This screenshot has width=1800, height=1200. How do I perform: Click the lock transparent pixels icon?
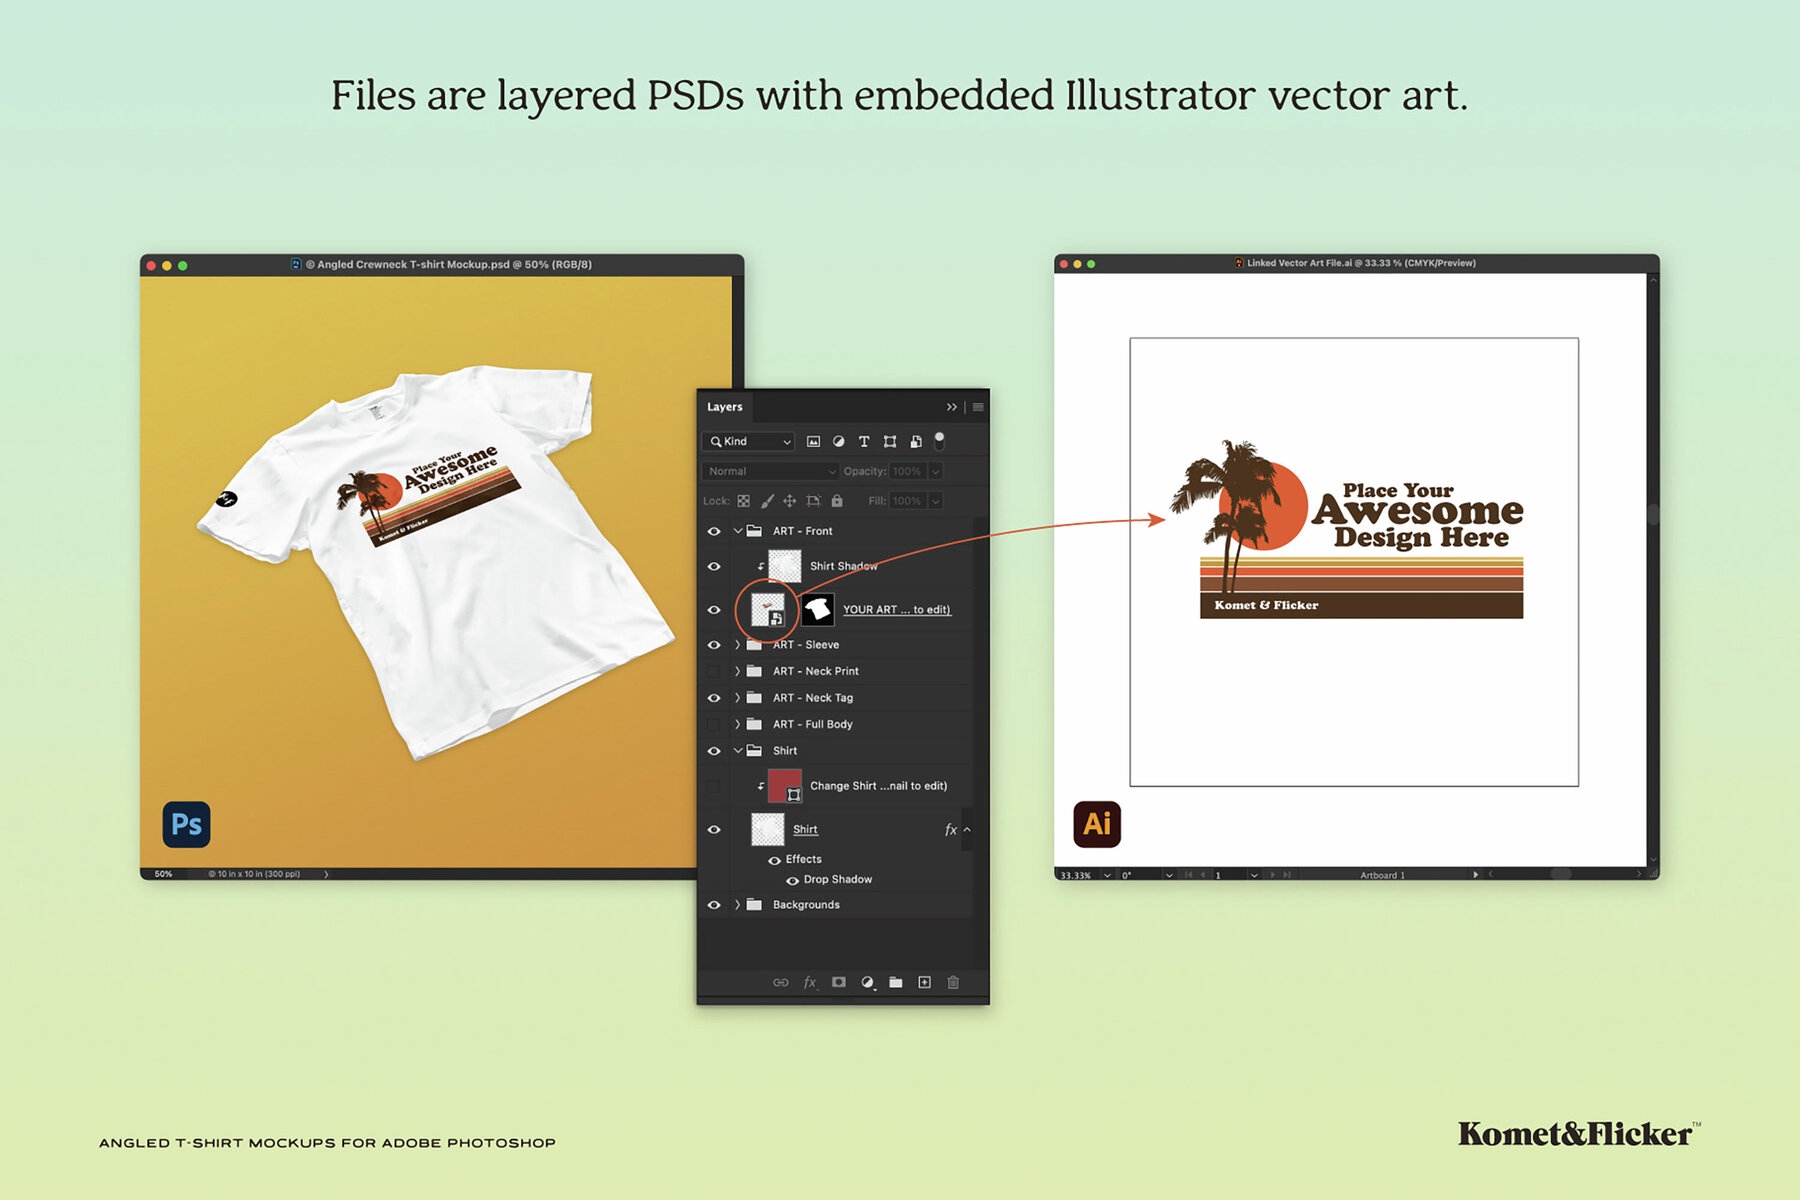(744, 501)
